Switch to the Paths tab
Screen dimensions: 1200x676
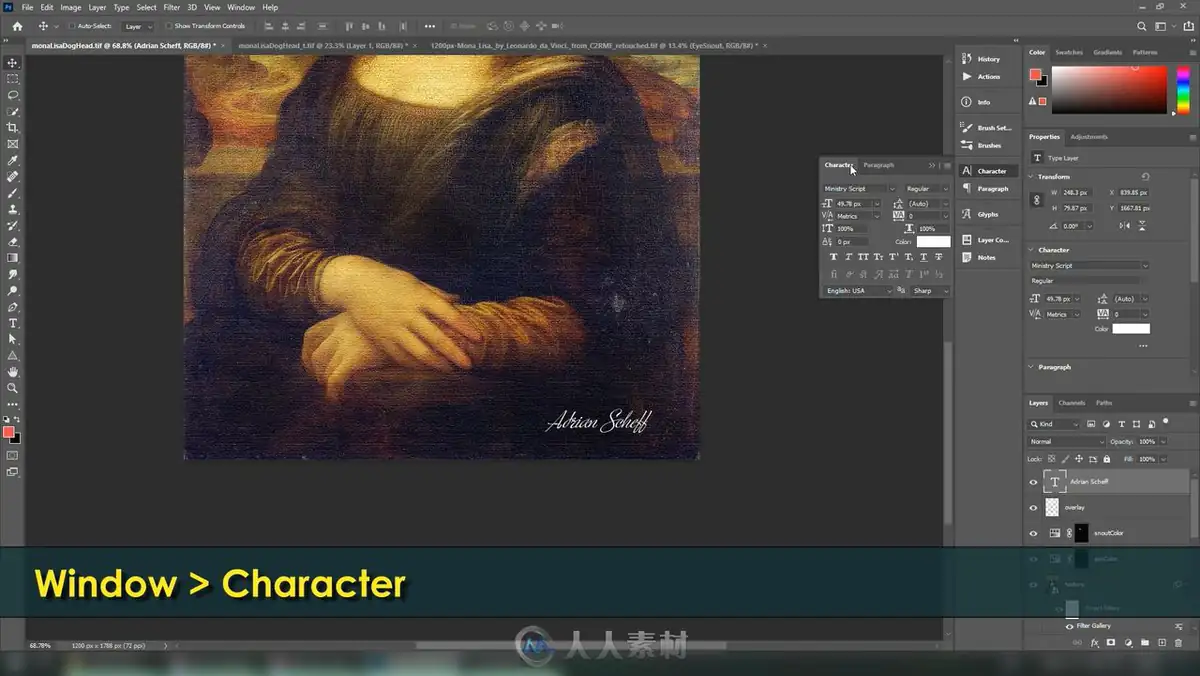point(1104,403)
